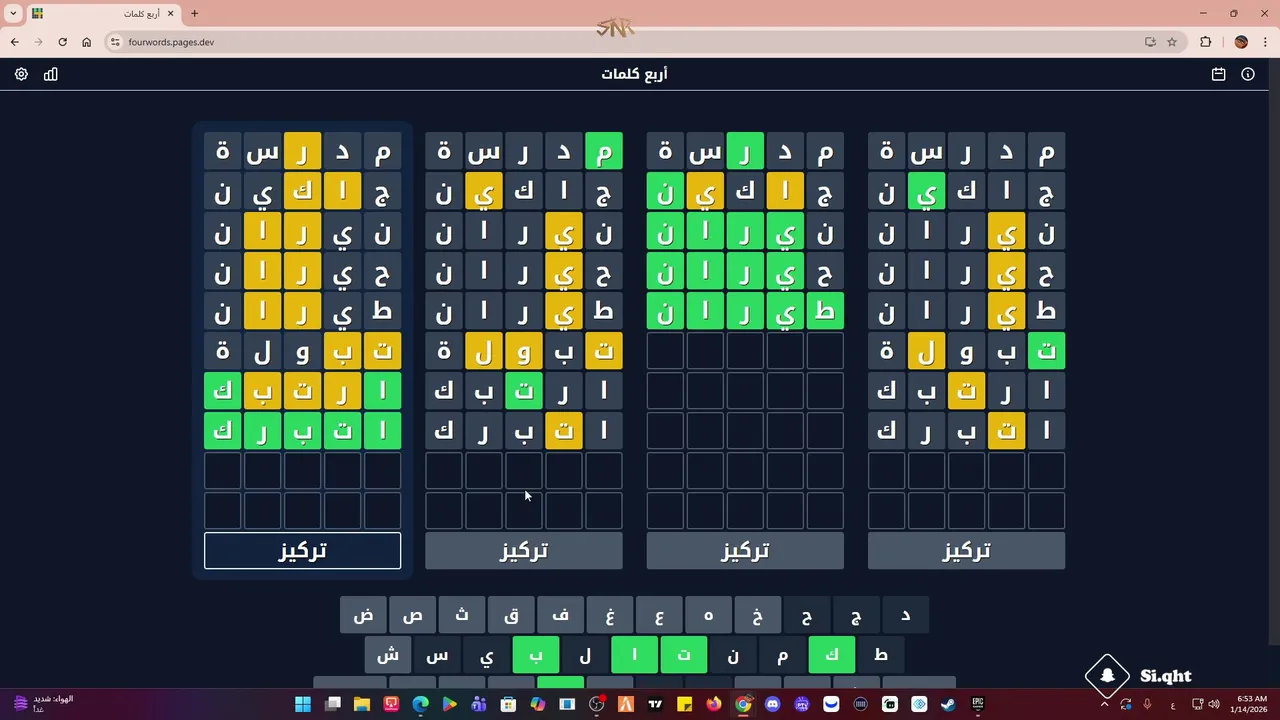Tap the ض key on the keyboard
Viewport: 1280px width, 720px height.
coord(364,615)
